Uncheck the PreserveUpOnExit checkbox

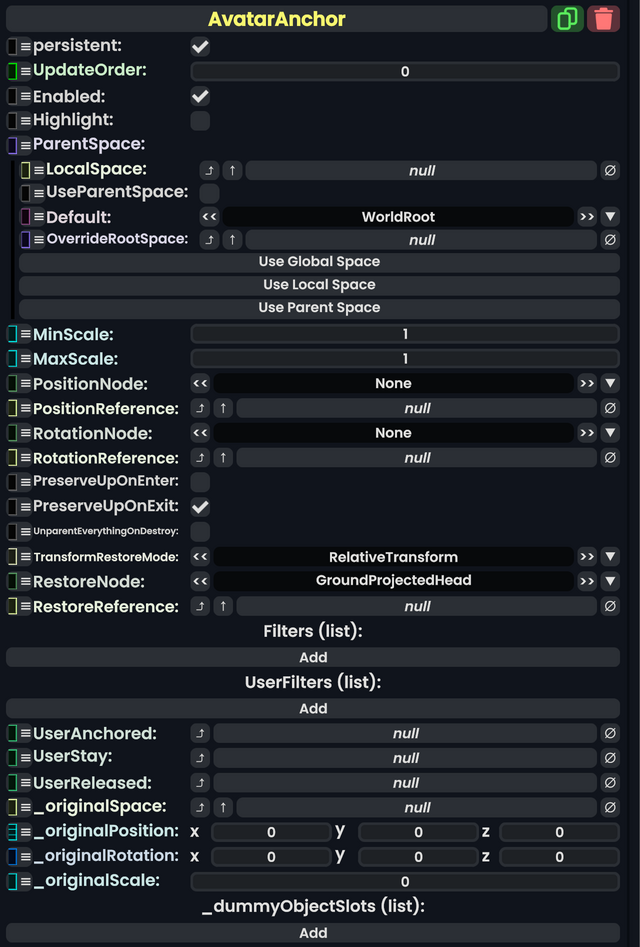click(x=199, y=507)
